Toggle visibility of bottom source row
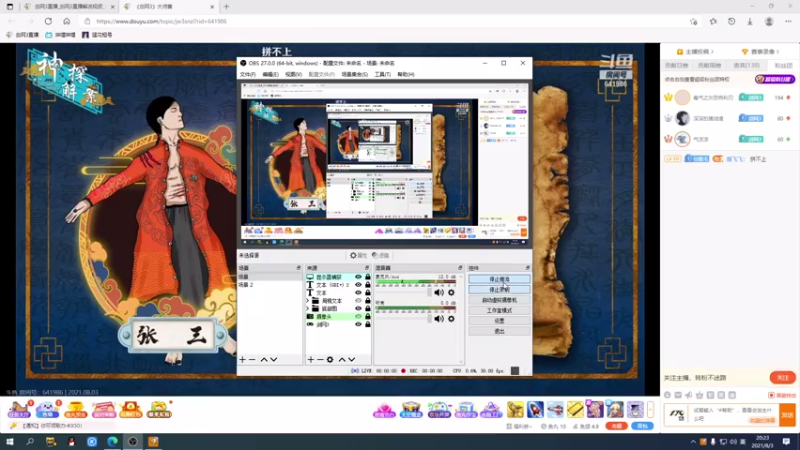 click(358, 324)
